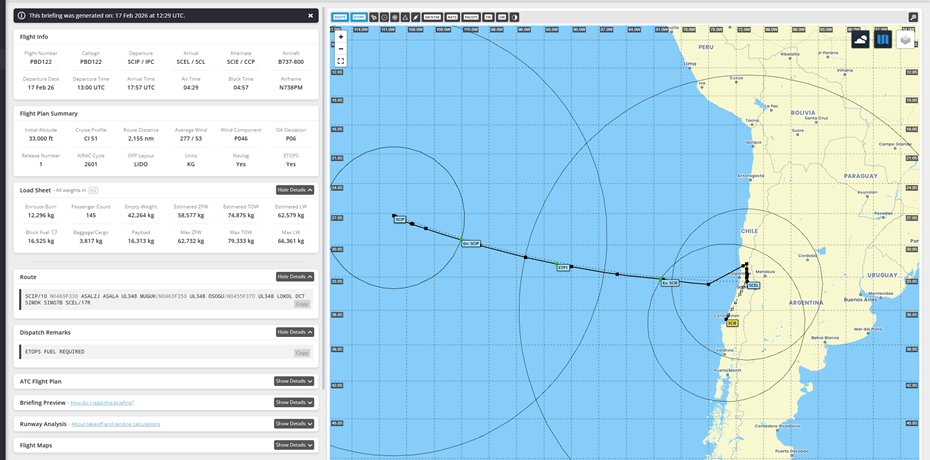Image resolution: width=930 pixels, height=460 pixels.
Task: Toggle the day/night half-circle icon
Action: (x=514, y=17)
